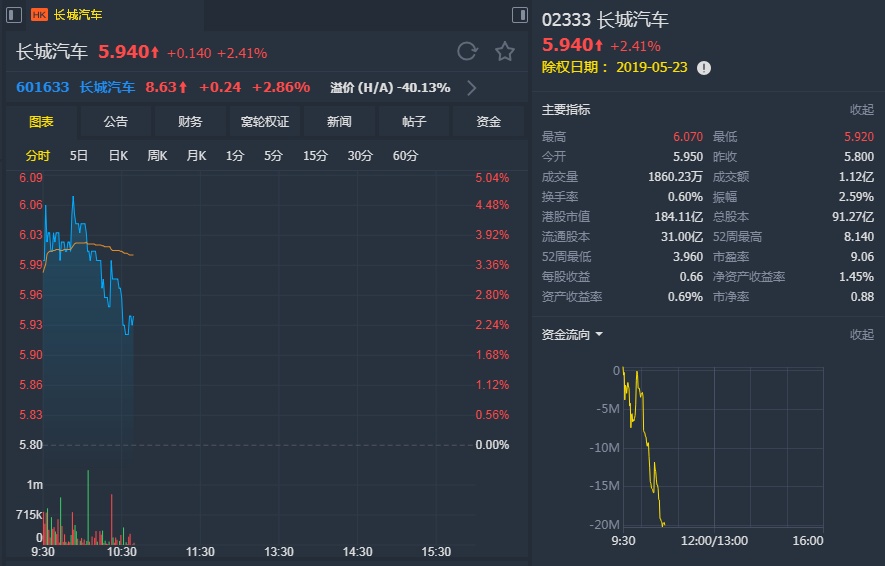Click the left panel toggle icon
Screen dimensions: 885x566
click(x=13, y=15)
